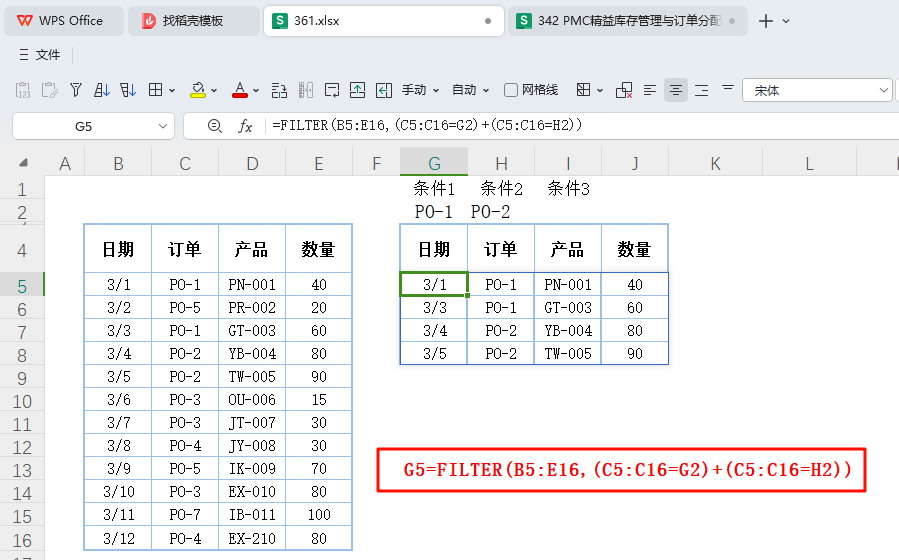Align text left in the toolbar
This screenshot has height=560, width=899.
(x=650, y=90)
